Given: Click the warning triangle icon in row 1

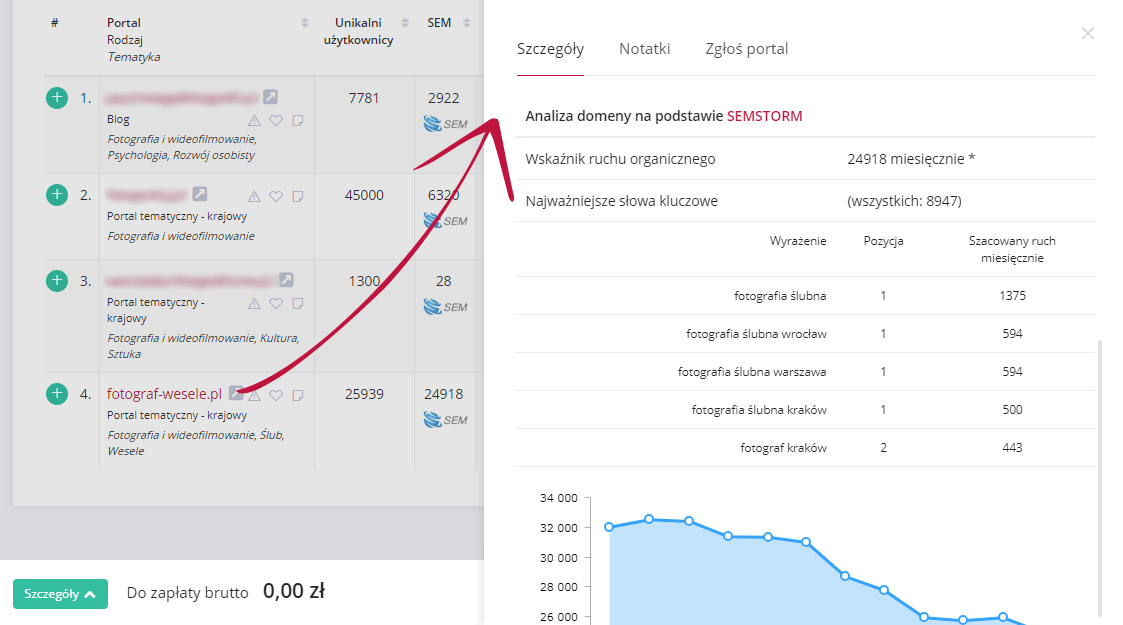Looking at the screenshot, I should pos(254,120).
